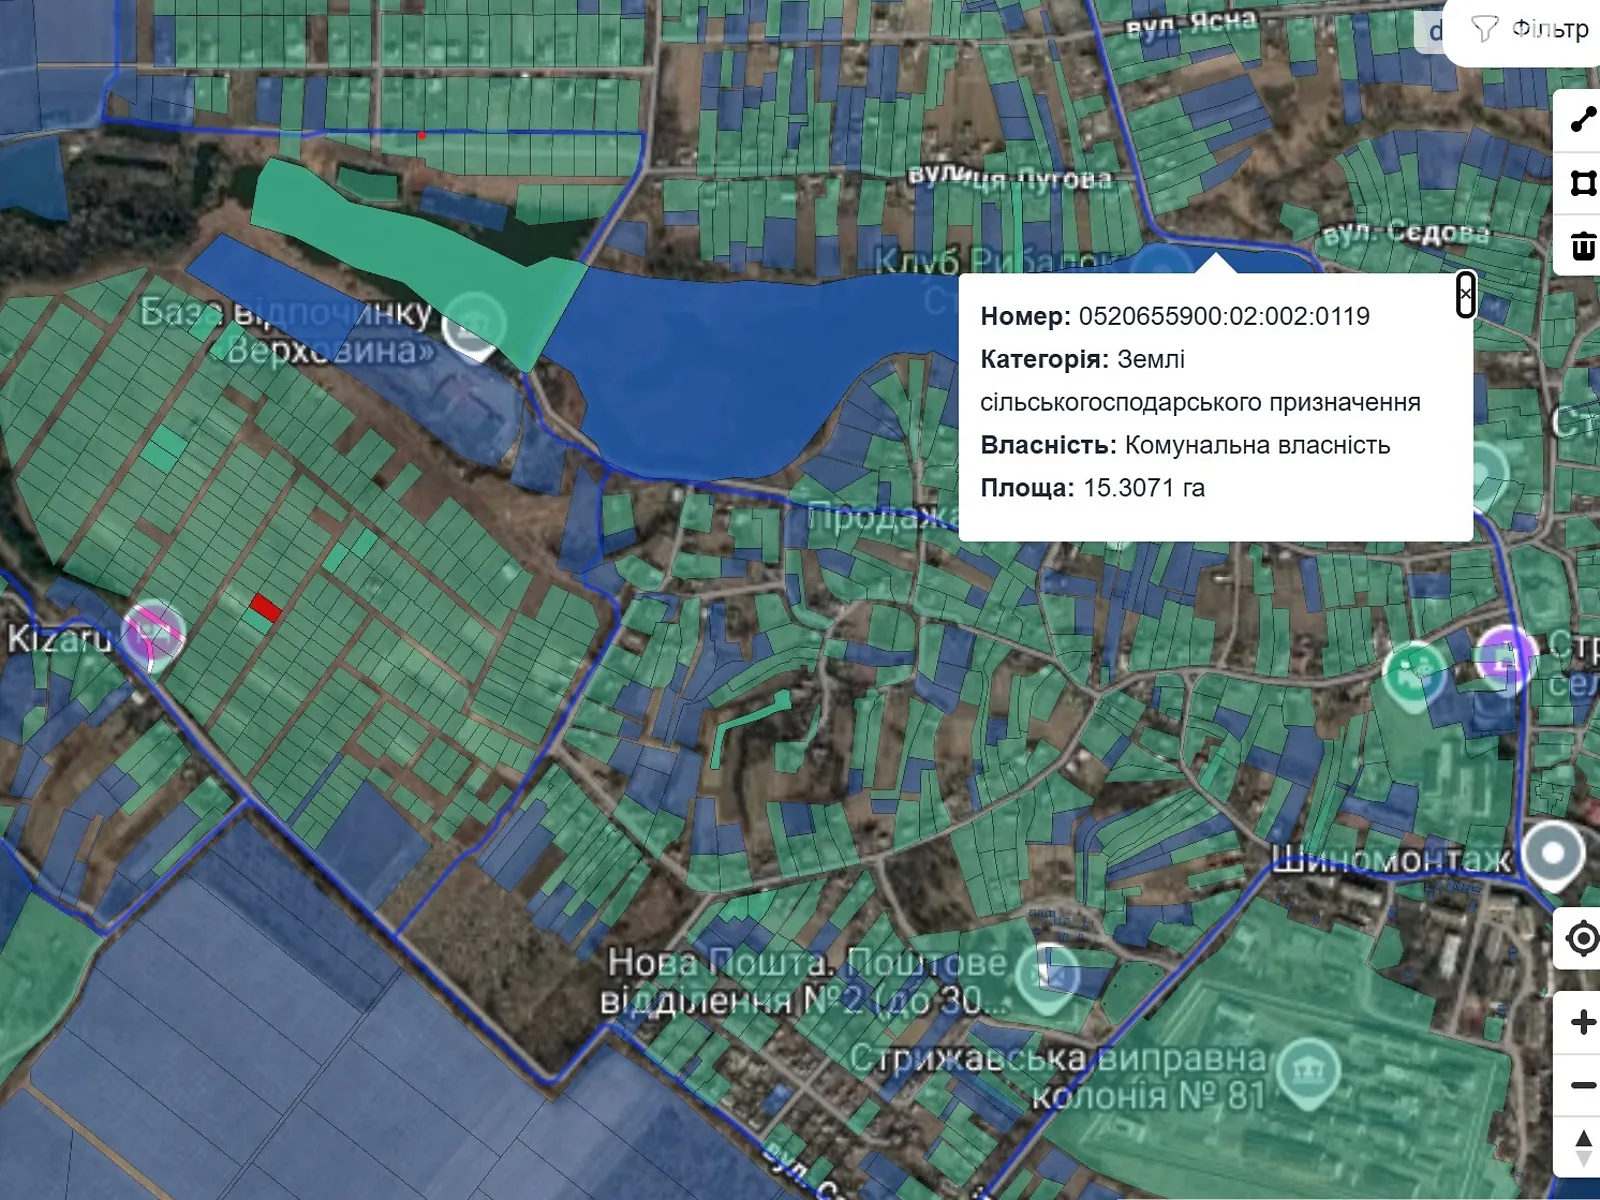Viewport: 1600px width, 1200px height.
Task: Center map on my current location
Action: pyautogui.click(x=1582, y=939)
